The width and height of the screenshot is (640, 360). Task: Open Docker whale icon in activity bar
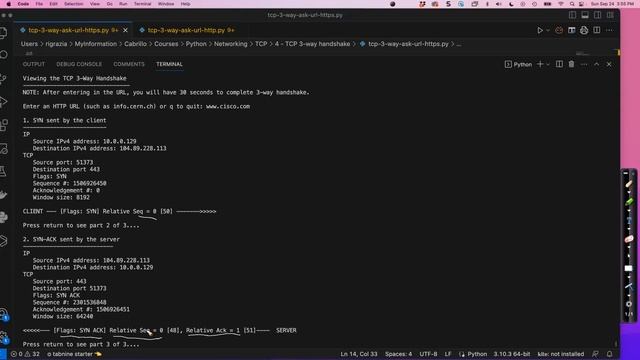tap(4, 195)
